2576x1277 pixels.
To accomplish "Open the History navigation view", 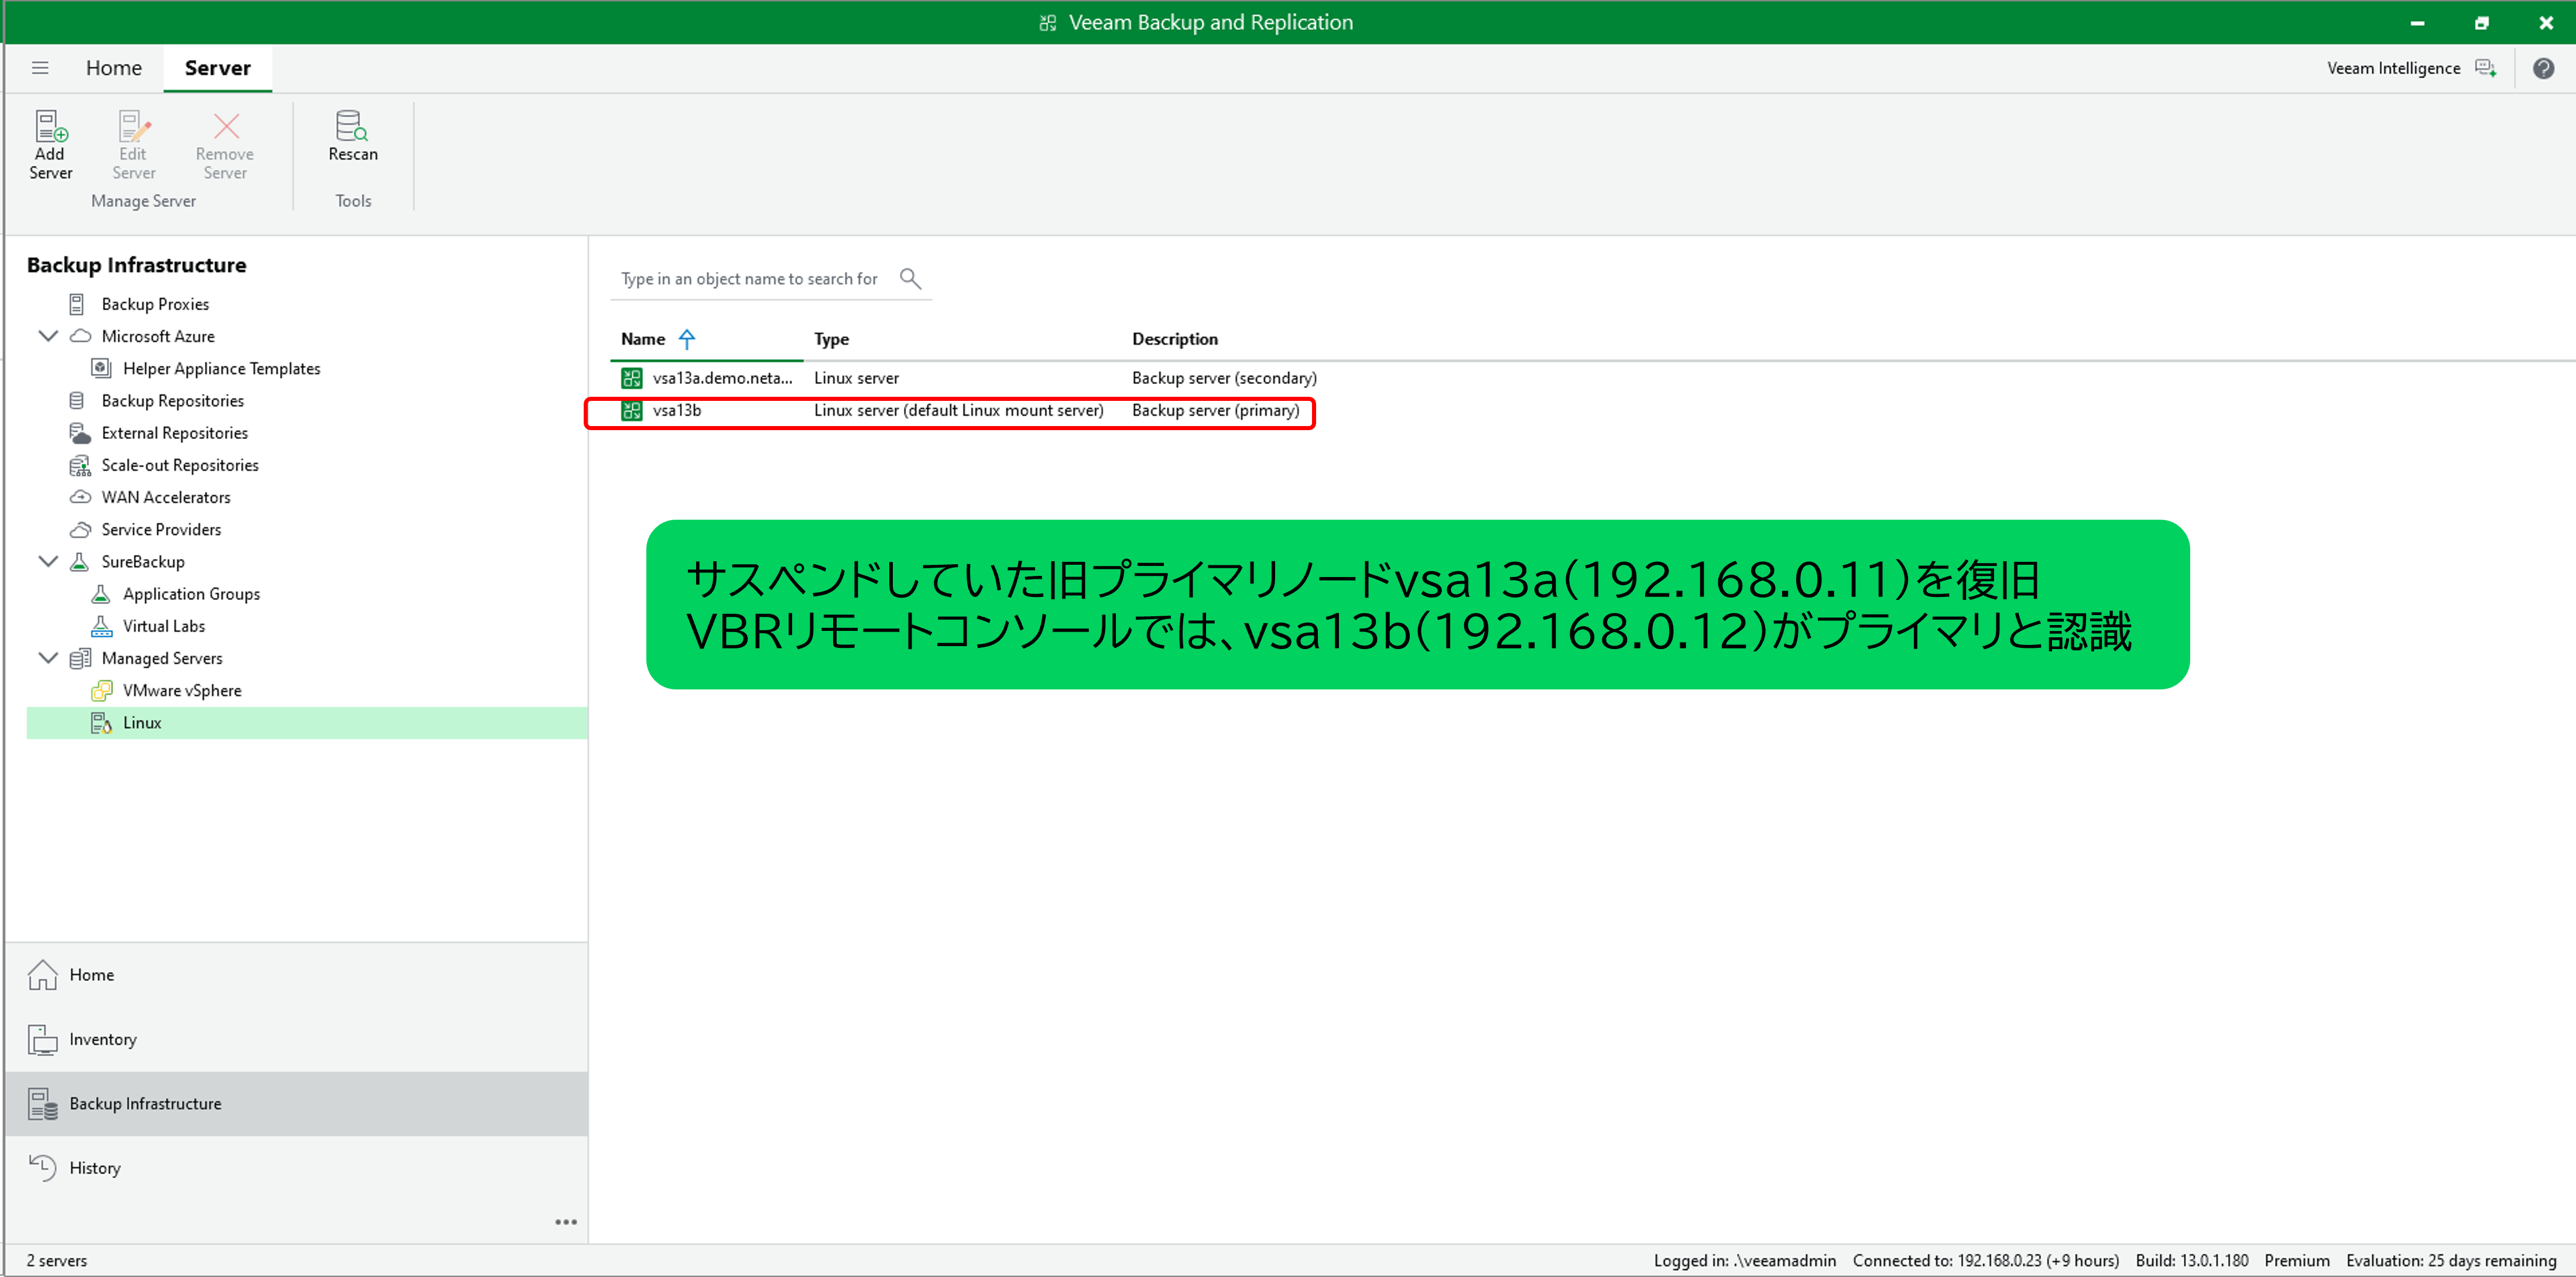I will (x=94, y=1167).
